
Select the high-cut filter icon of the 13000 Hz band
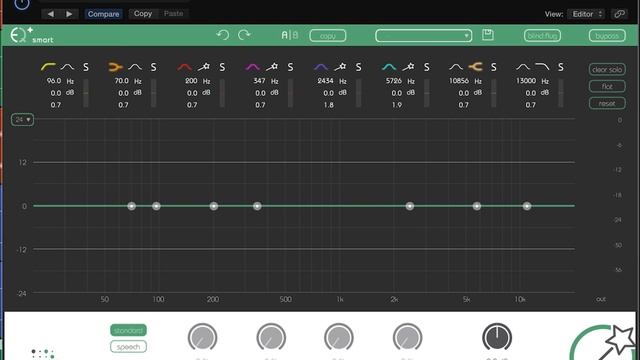[542, 67]
